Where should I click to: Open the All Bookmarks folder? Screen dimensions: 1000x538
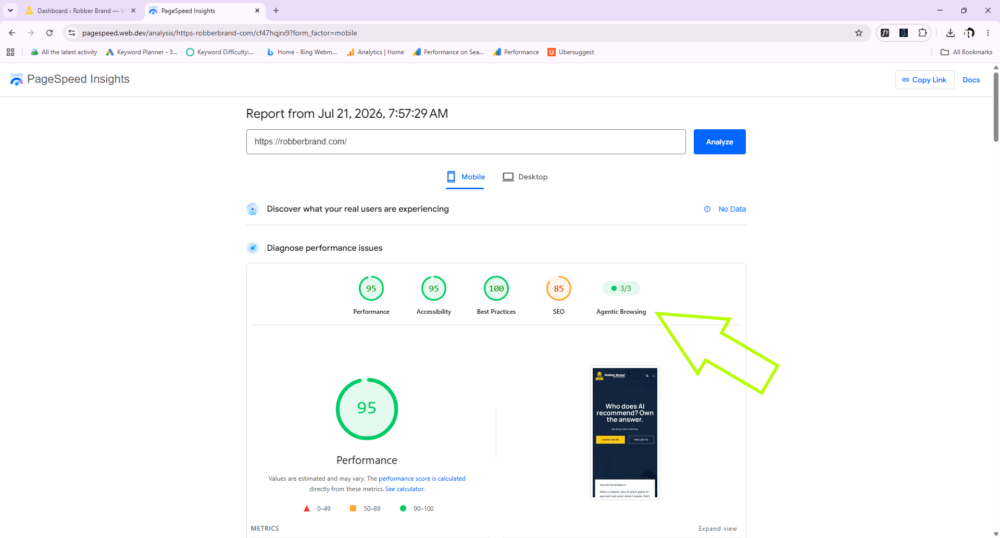coord(966,52)
